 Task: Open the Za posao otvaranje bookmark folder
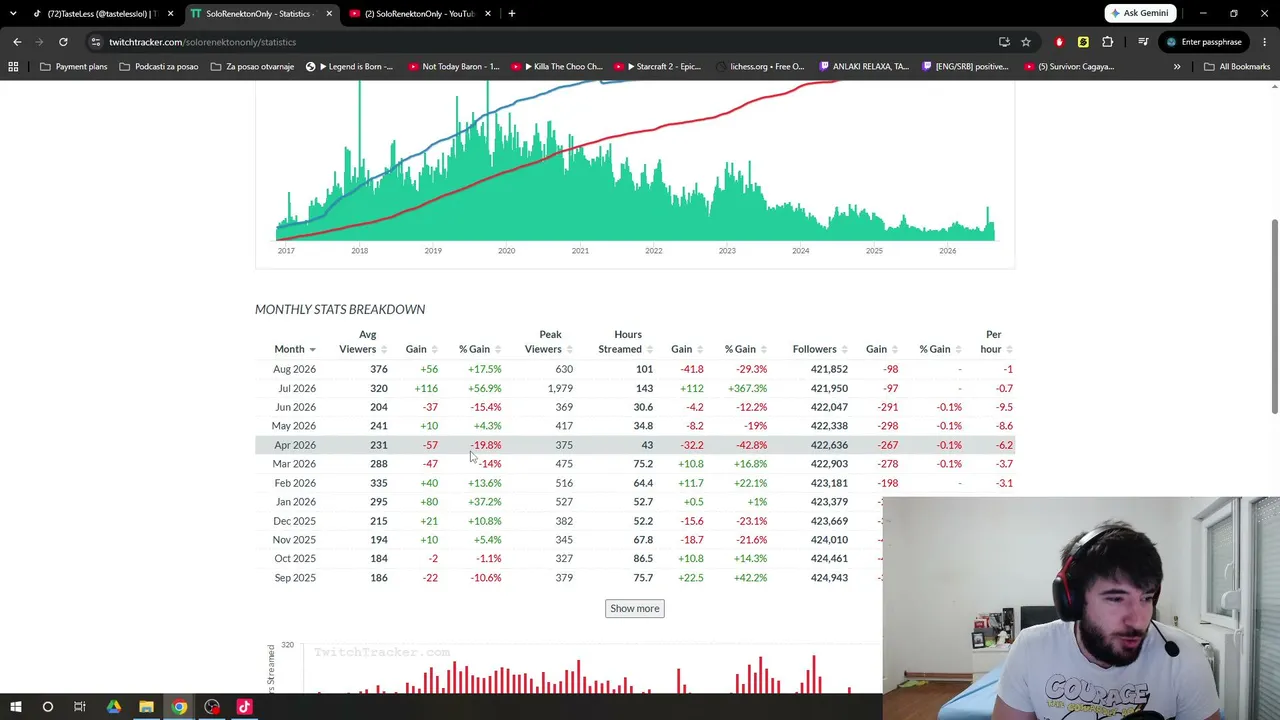pyautogui.click(x=251, y=67)
